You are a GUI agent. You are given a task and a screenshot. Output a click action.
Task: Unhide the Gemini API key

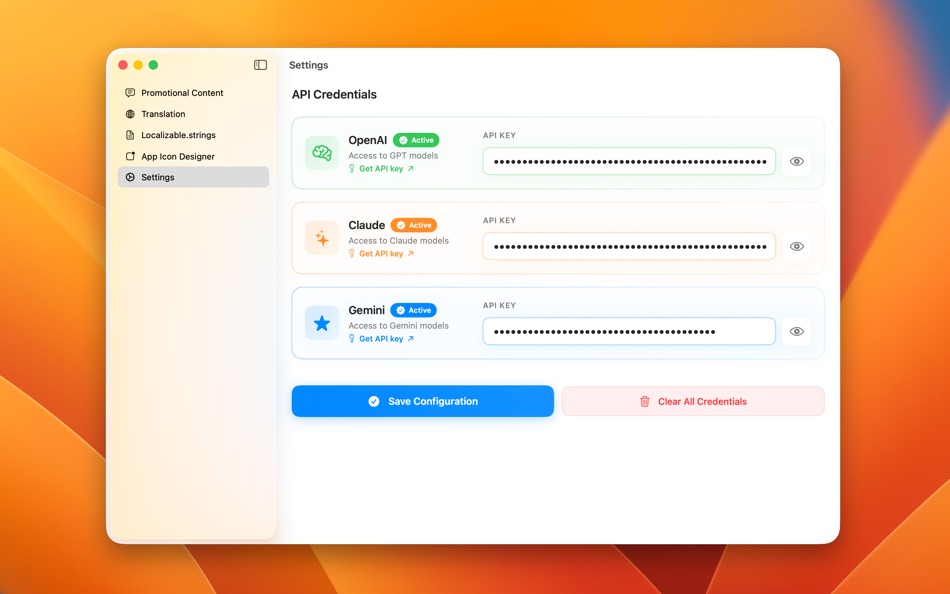tap(797, 331)
